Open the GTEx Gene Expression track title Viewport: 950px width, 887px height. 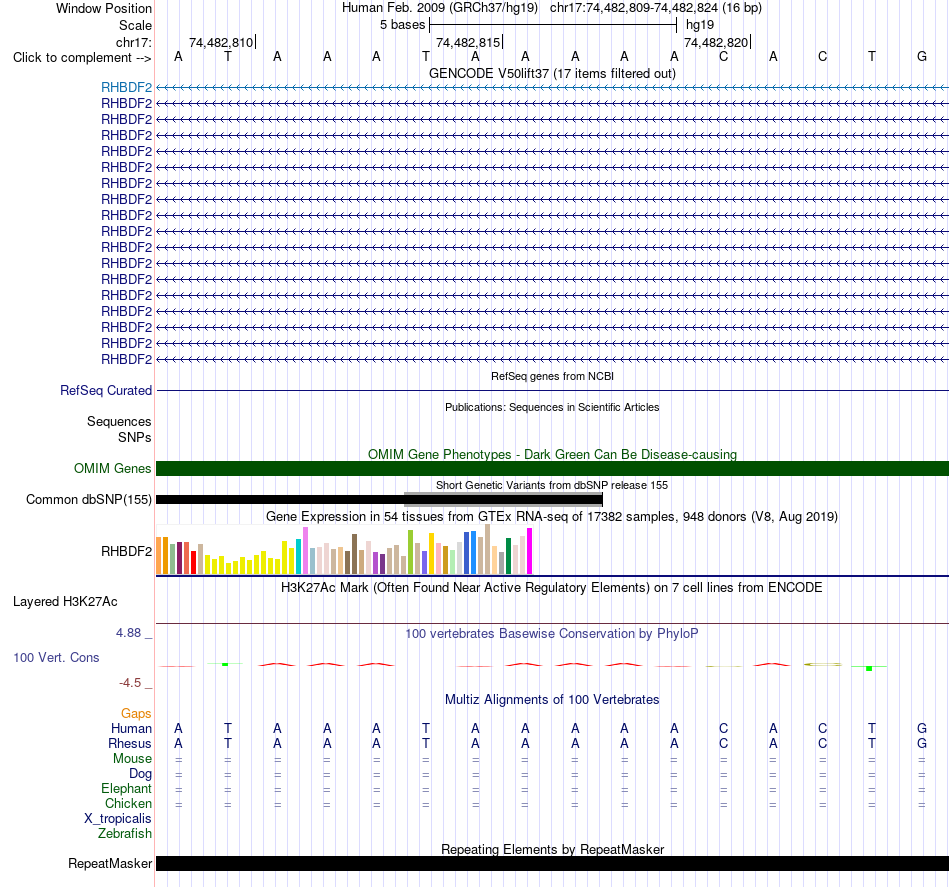[552, 517]
